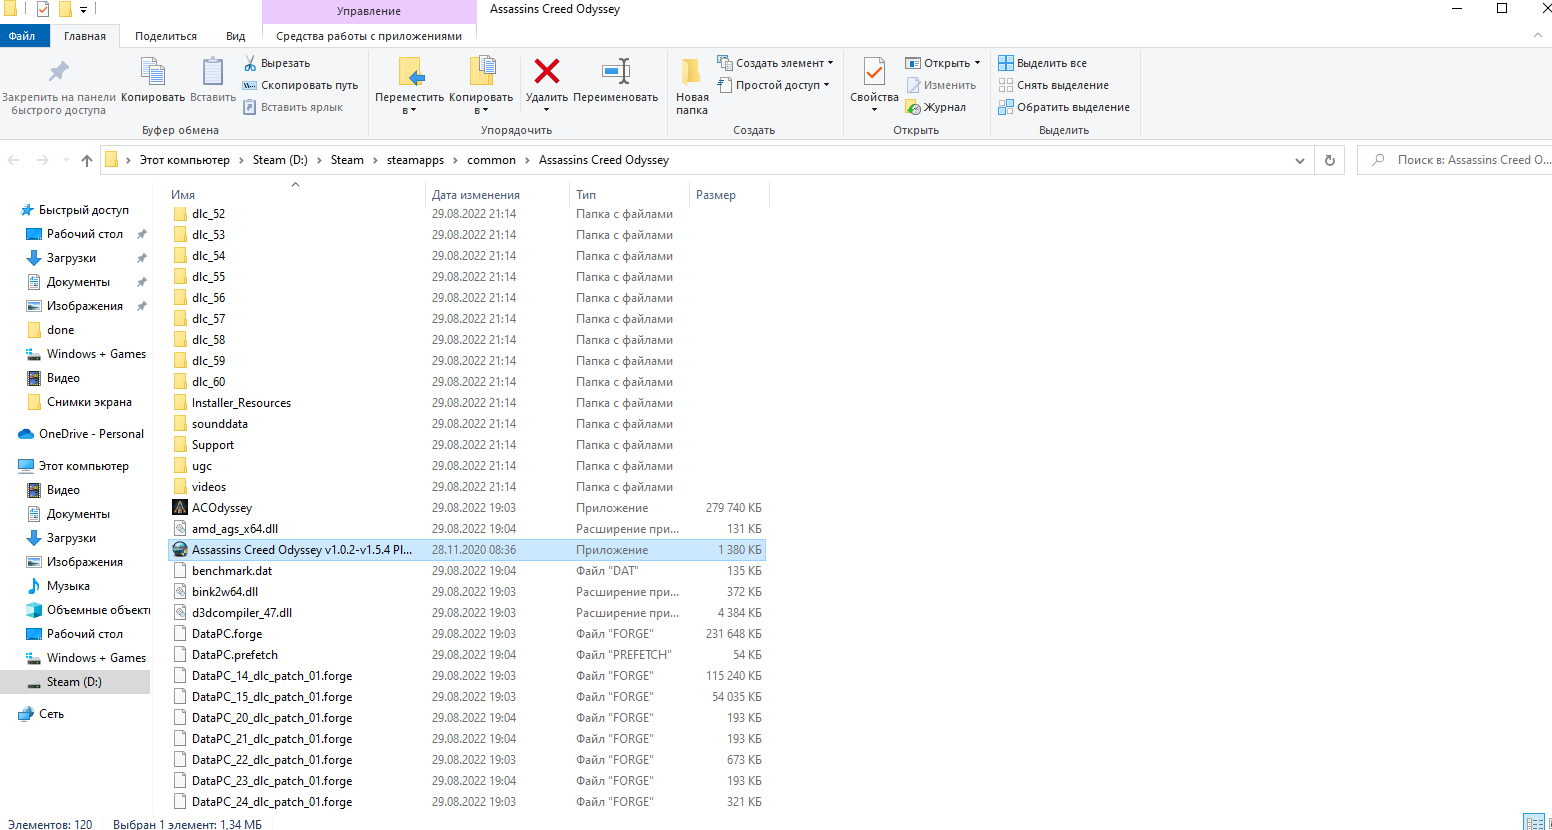Screen dimensions: 1552x830
Task: Click the common breadcrumb in address bar
Action: tap(491, 160)
